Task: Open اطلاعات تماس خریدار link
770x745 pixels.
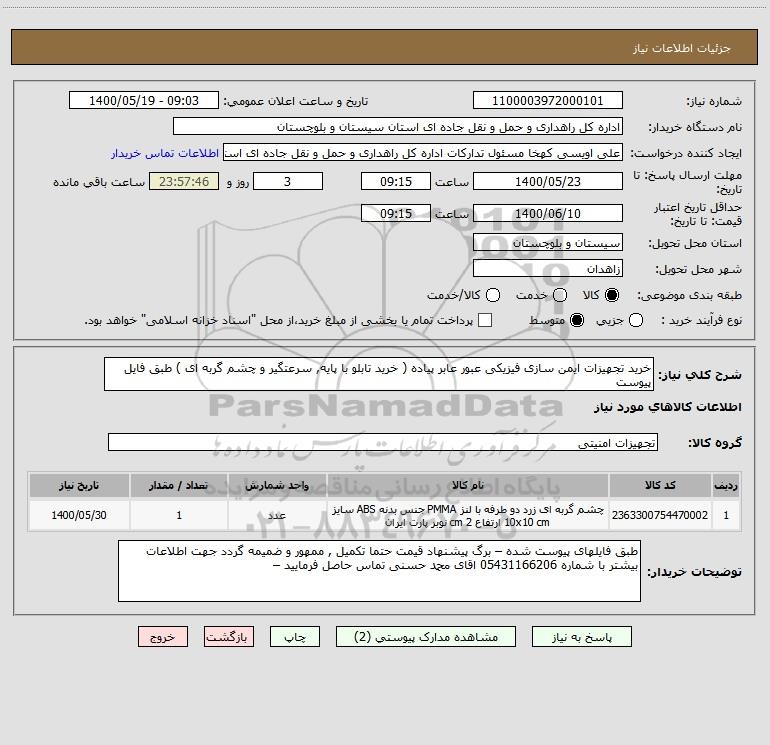Action: 165,153
